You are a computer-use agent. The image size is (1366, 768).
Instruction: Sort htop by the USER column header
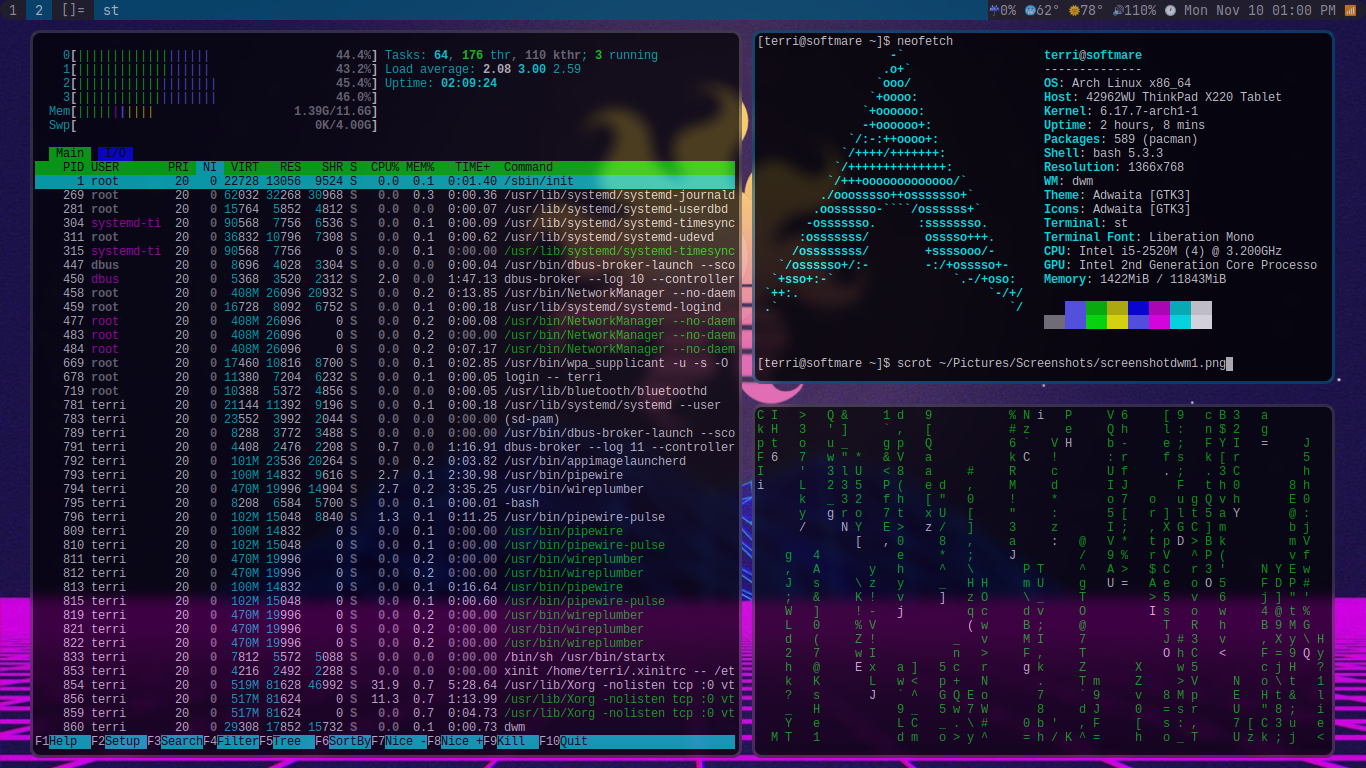click(x=105, y=167)
